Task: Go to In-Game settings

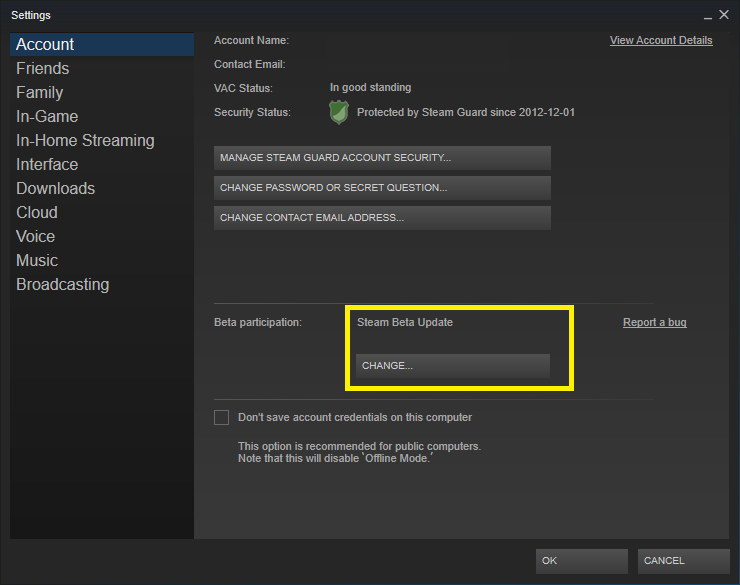Action: coord(47,117)
